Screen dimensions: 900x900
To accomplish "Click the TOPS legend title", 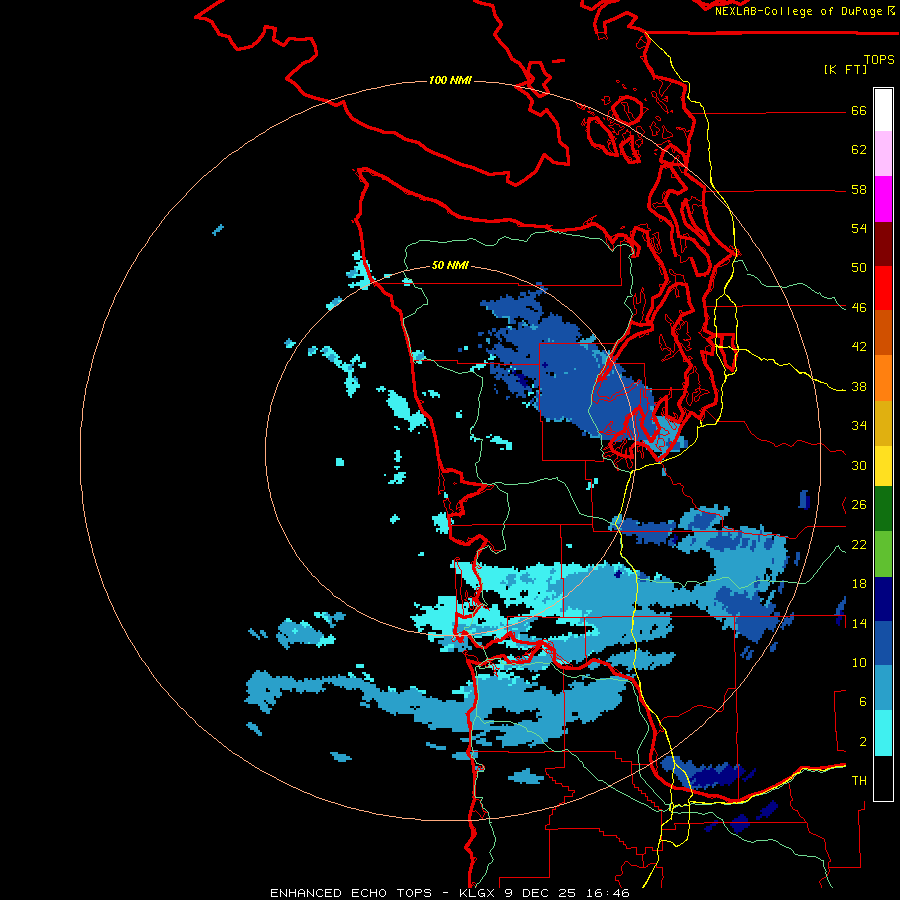I will [x=879, y=59].
